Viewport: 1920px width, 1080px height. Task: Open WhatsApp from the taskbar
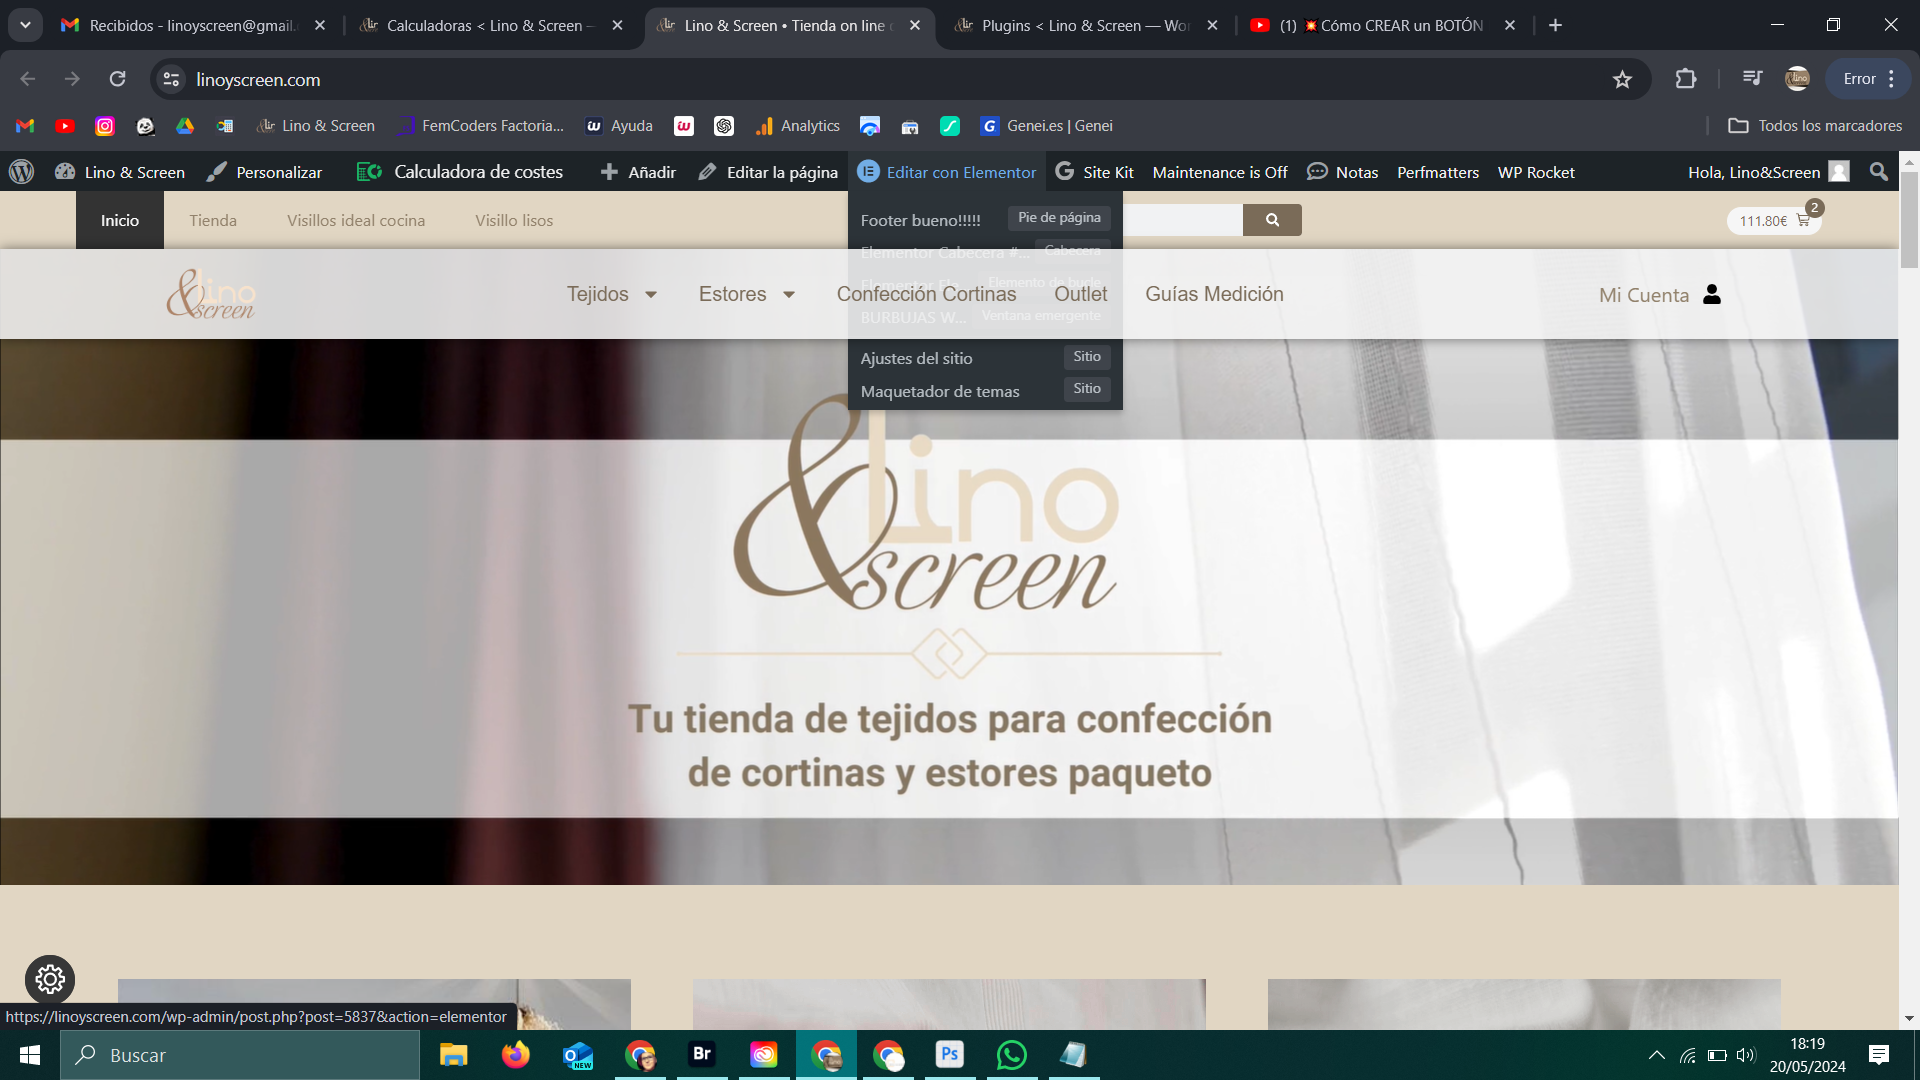click(1012, 1055)
